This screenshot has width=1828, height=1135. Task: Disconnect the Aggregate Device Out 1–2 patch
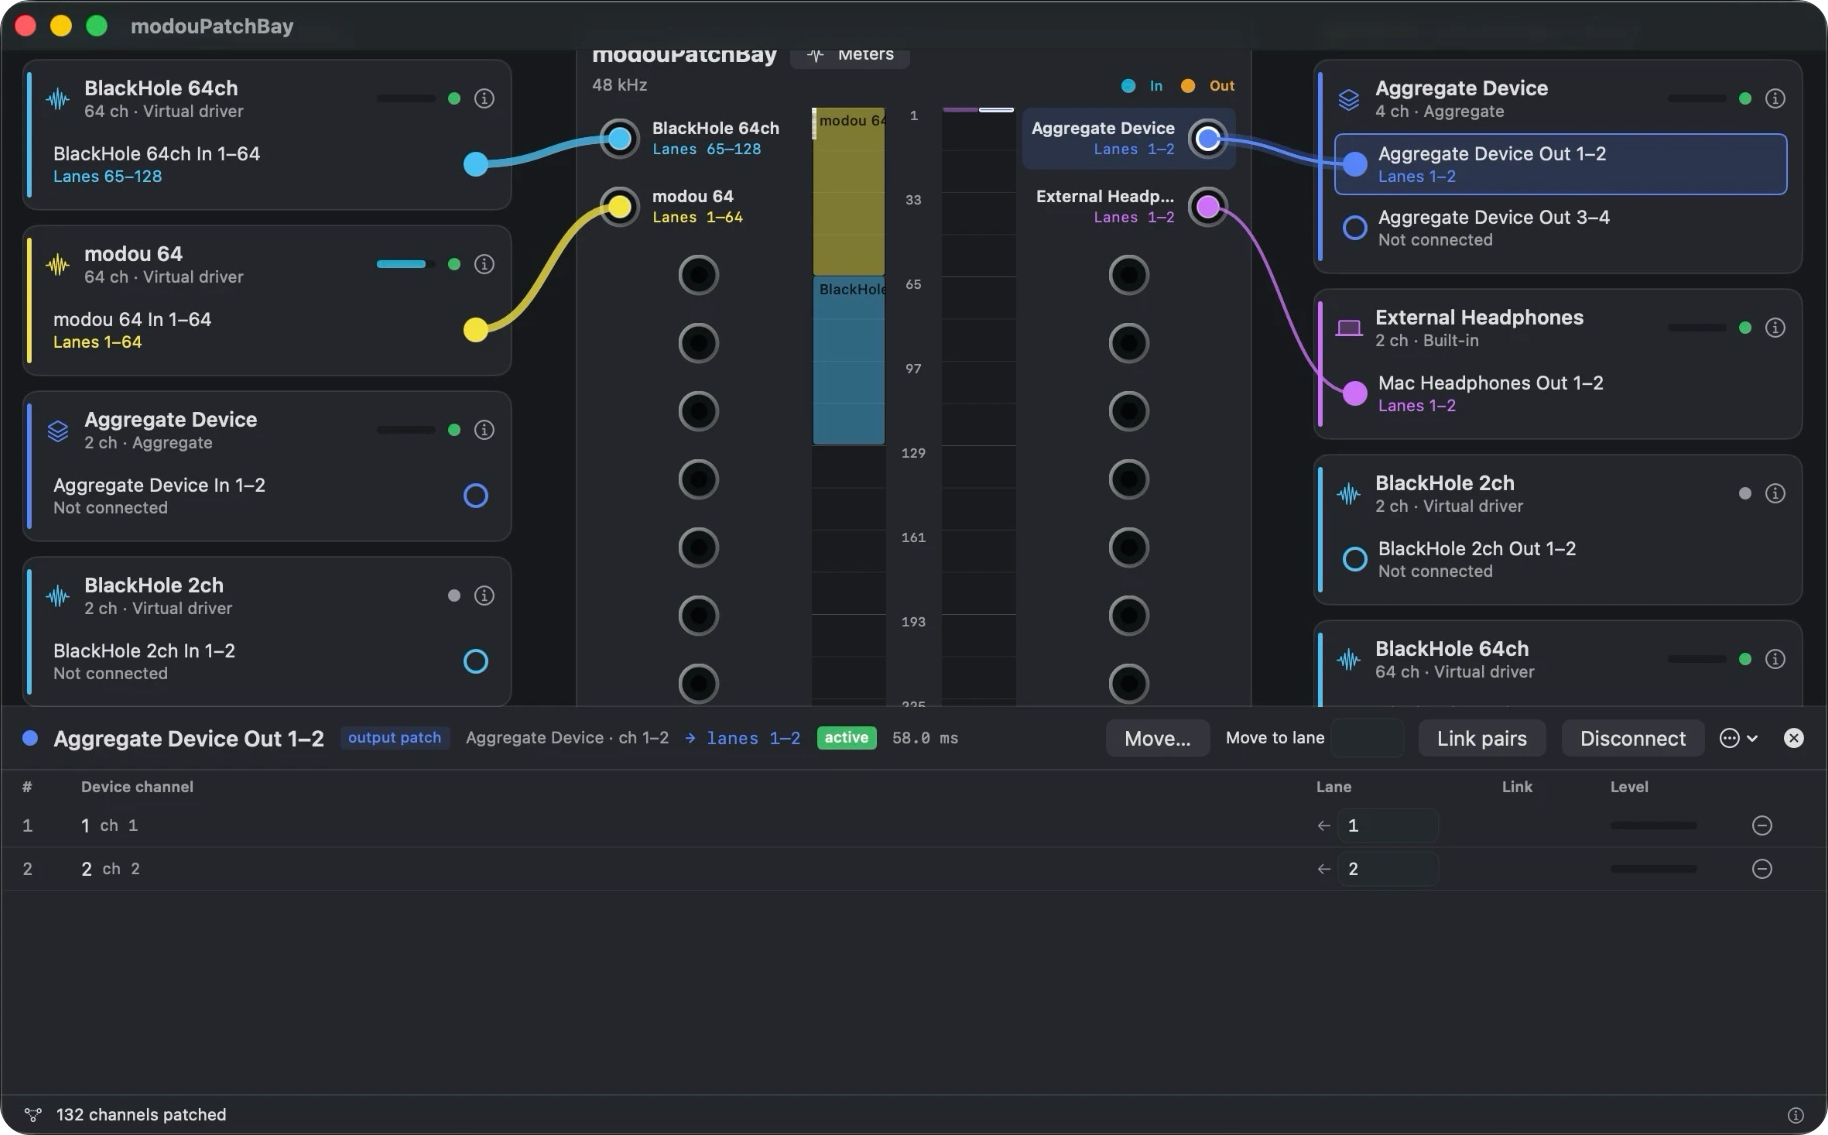click(x=1632, y=738)
